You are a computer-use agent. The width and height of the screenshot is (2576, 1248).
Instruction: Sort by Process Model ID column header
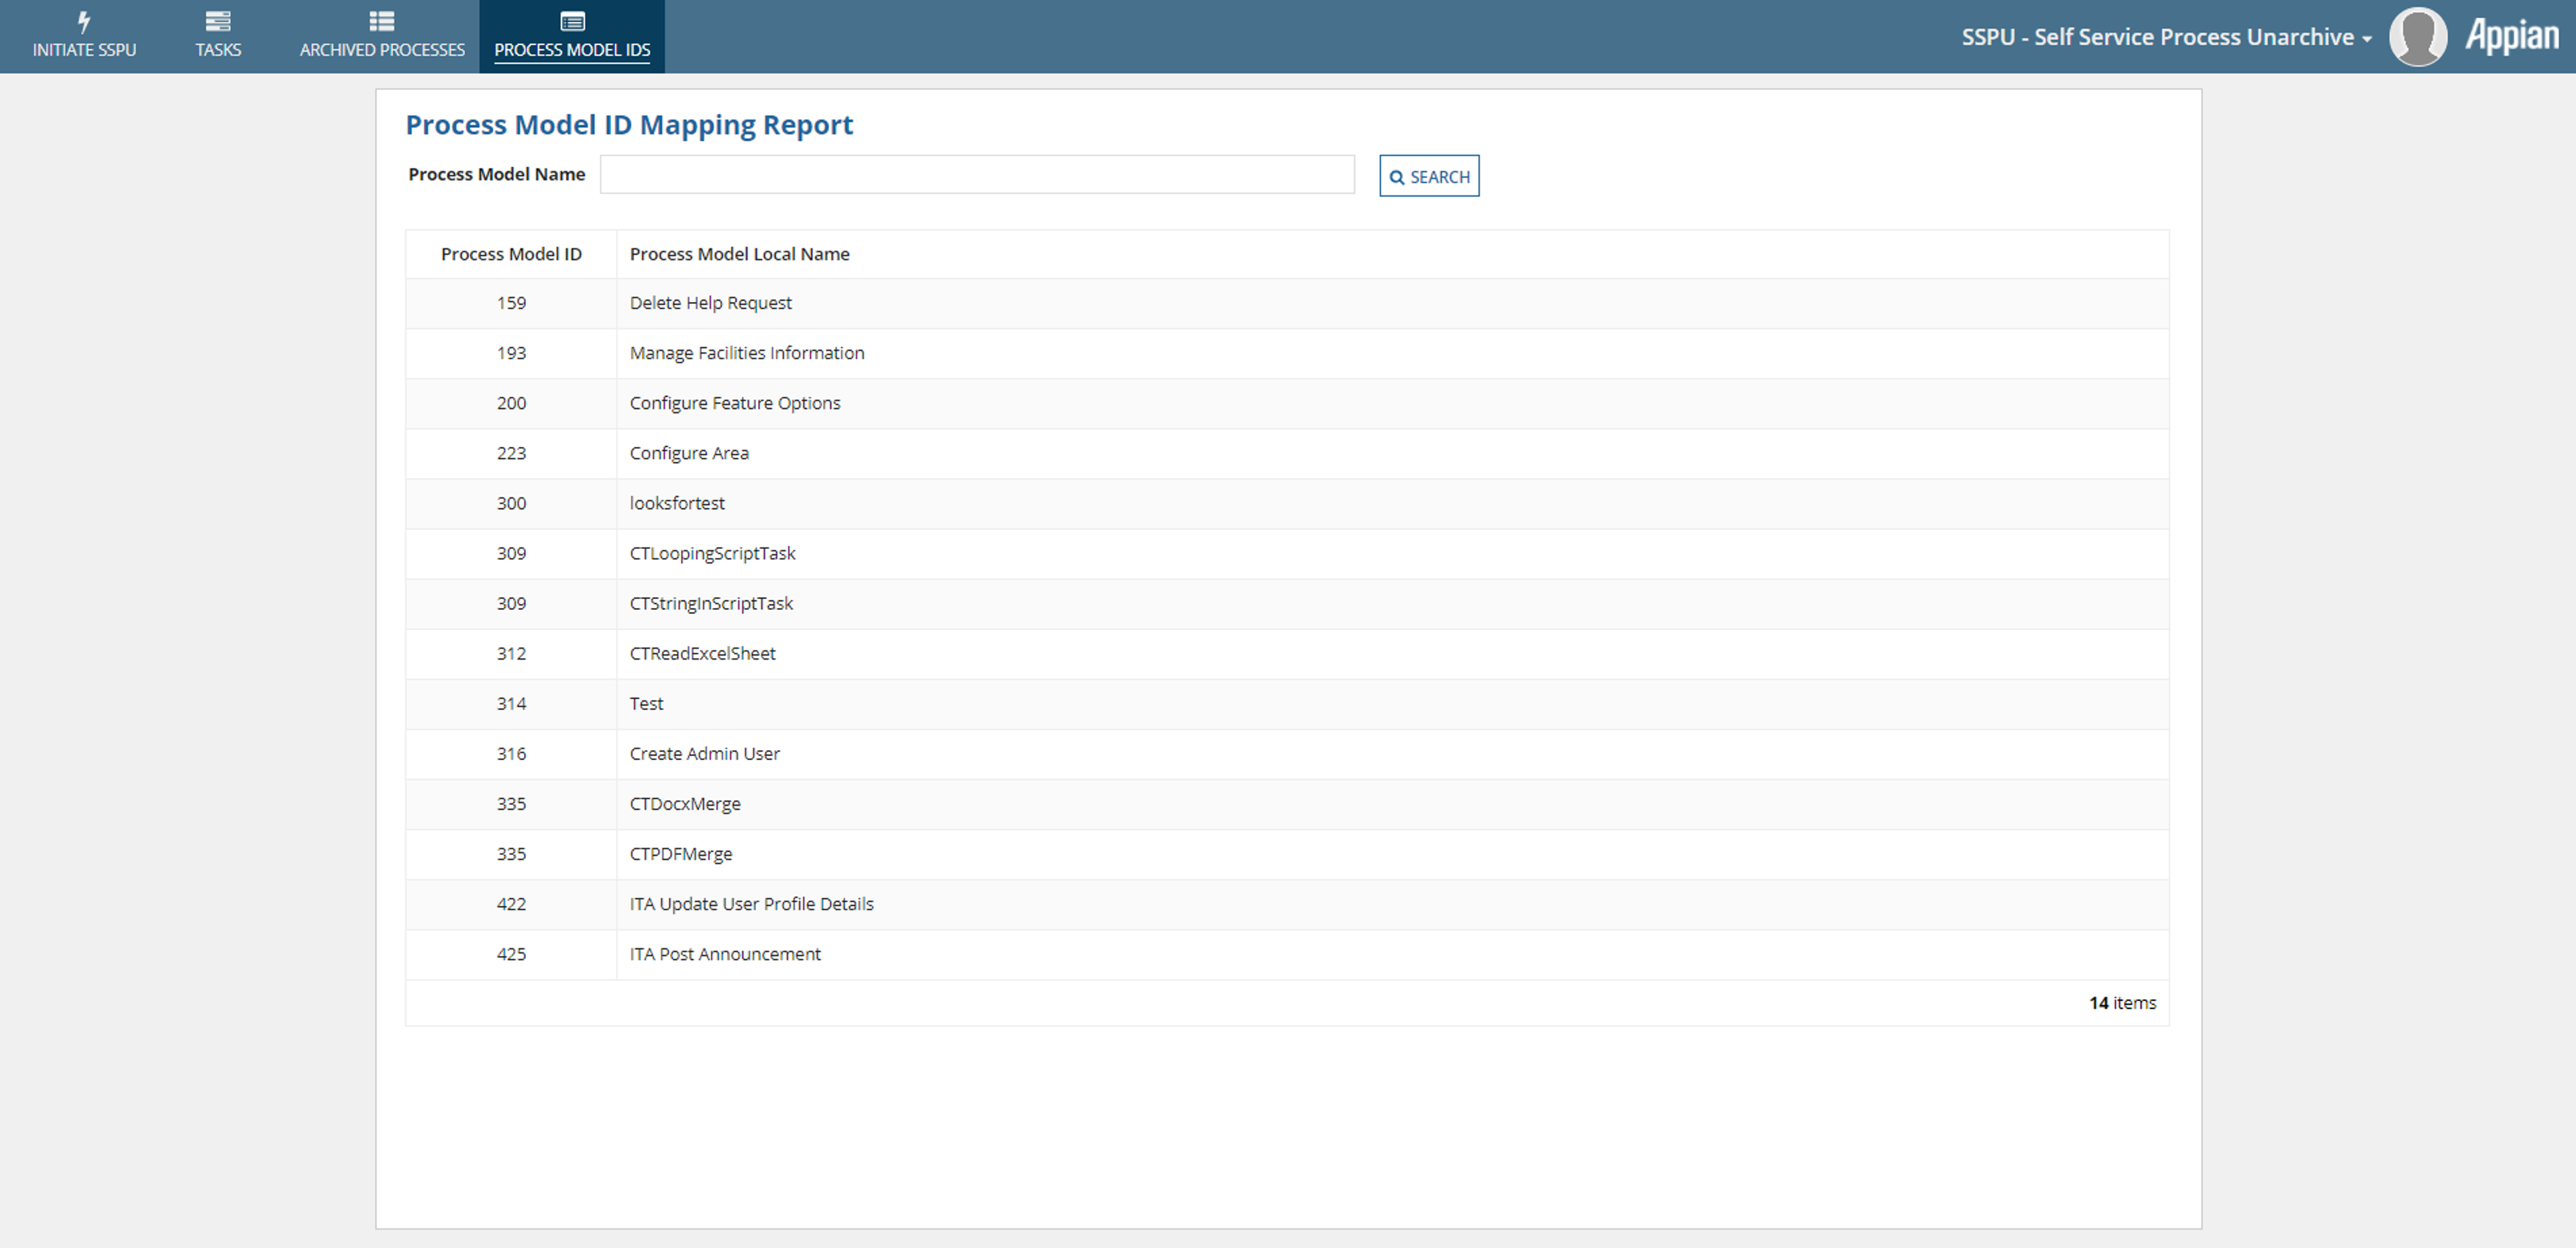point(511,254)
